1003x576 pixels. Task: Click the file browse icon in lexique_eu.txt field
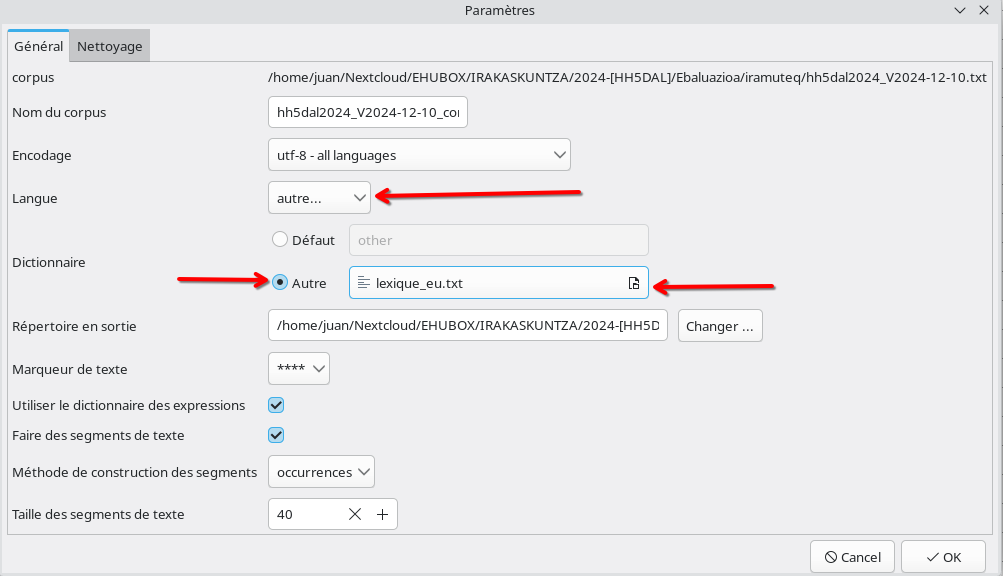click(x=633, y=283)
